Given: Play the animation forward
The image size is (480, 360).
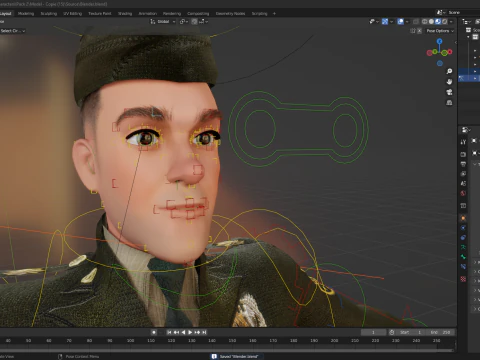Looking at the screenshot, I should click(x=190, y=332).
